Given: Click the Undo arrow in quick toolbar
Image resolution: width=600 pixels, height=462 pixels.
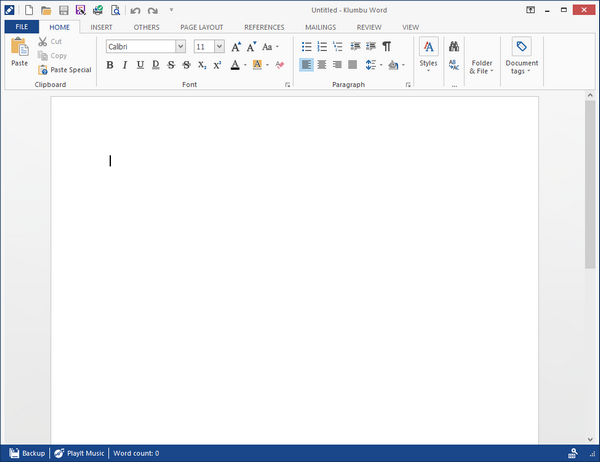Looking at the screenshot, I should pyautogui.click(x=135, y=10).
